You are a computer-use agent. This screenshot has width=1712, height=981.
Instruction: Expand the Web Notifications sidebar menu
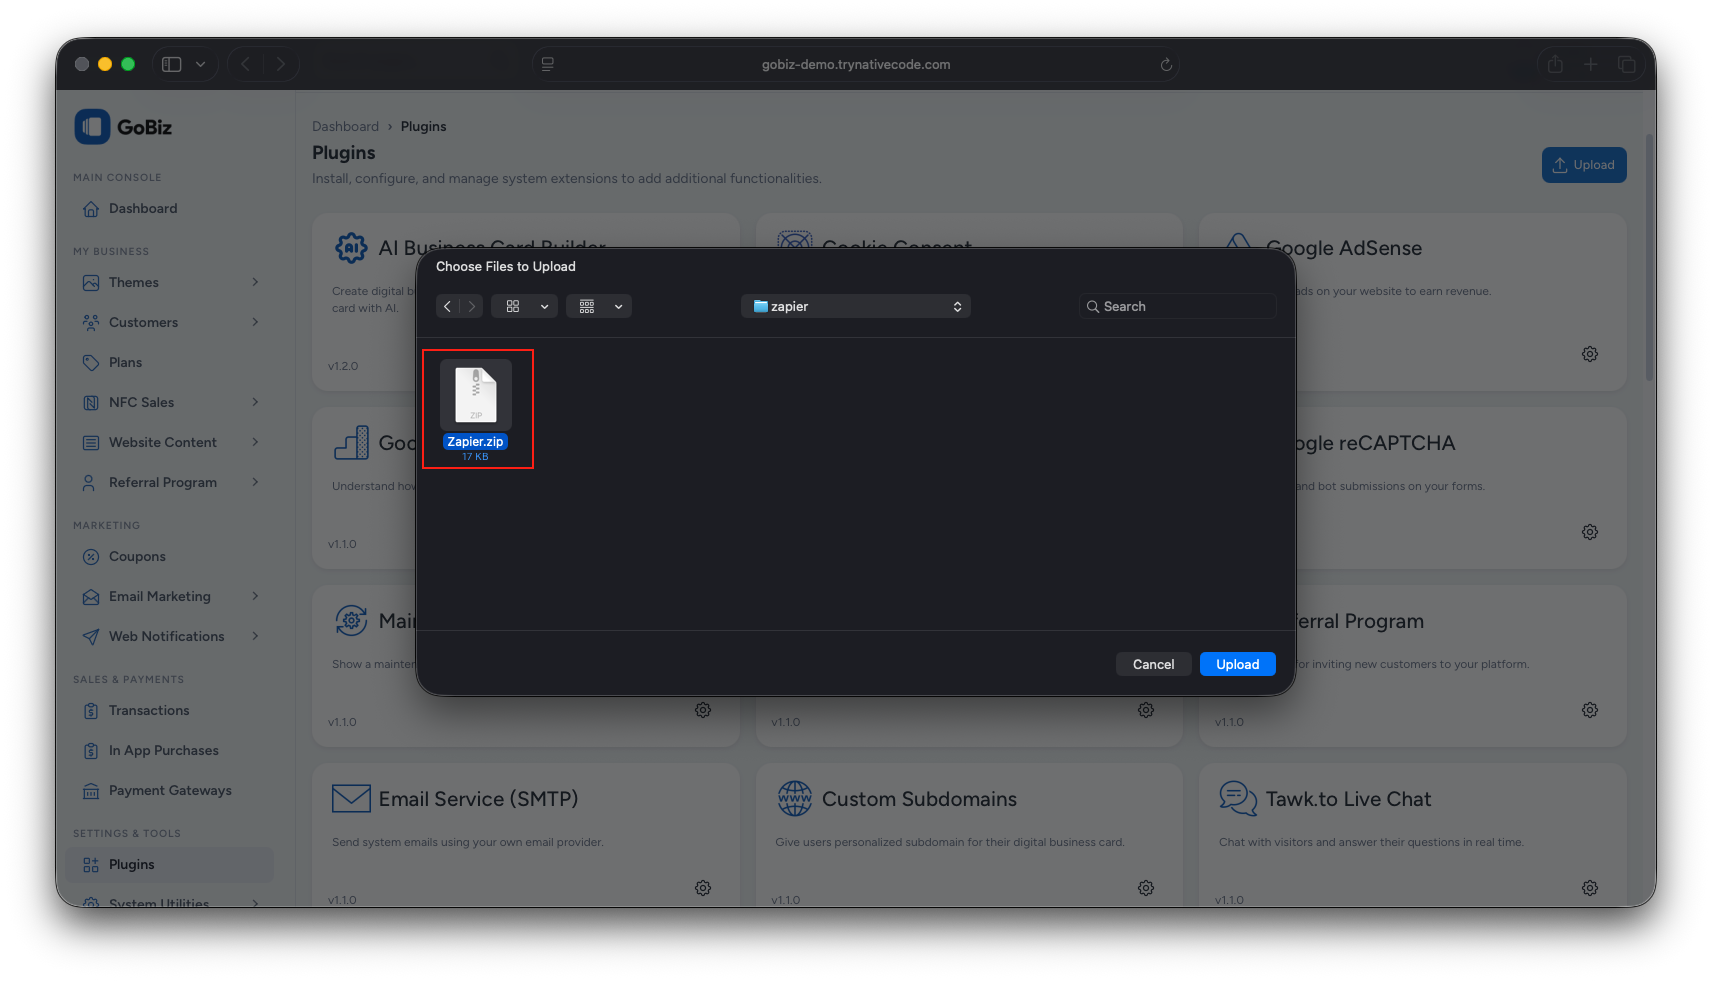170,636
